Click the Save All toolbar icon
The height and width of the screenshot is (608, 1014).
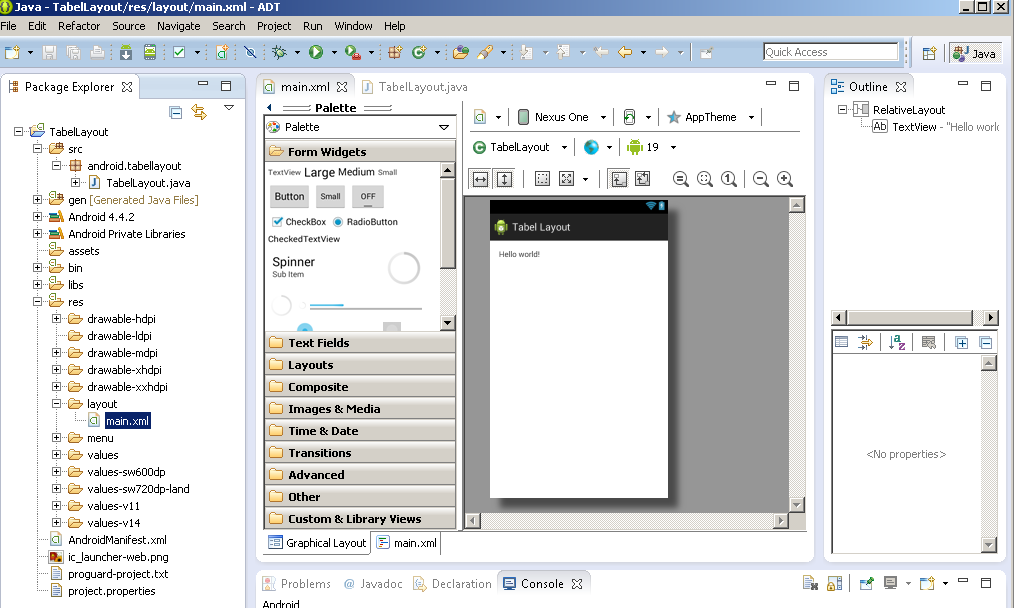[73, 52]
